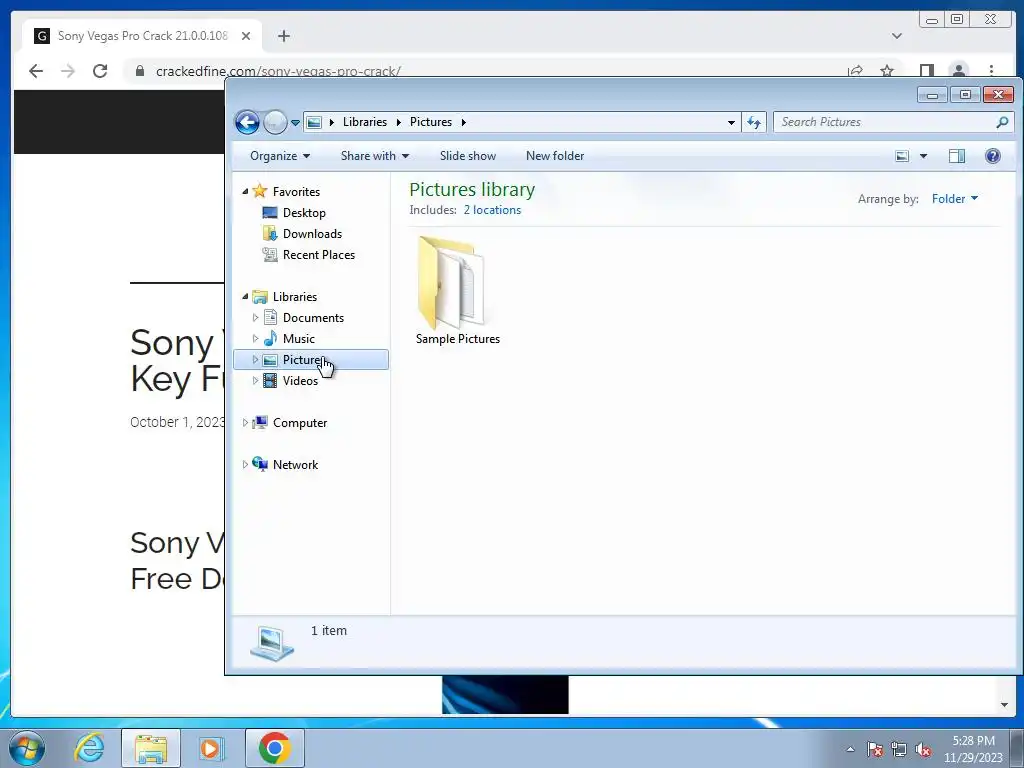
Task: Select Favorites in navigation pane
Action: click(296, 192)
